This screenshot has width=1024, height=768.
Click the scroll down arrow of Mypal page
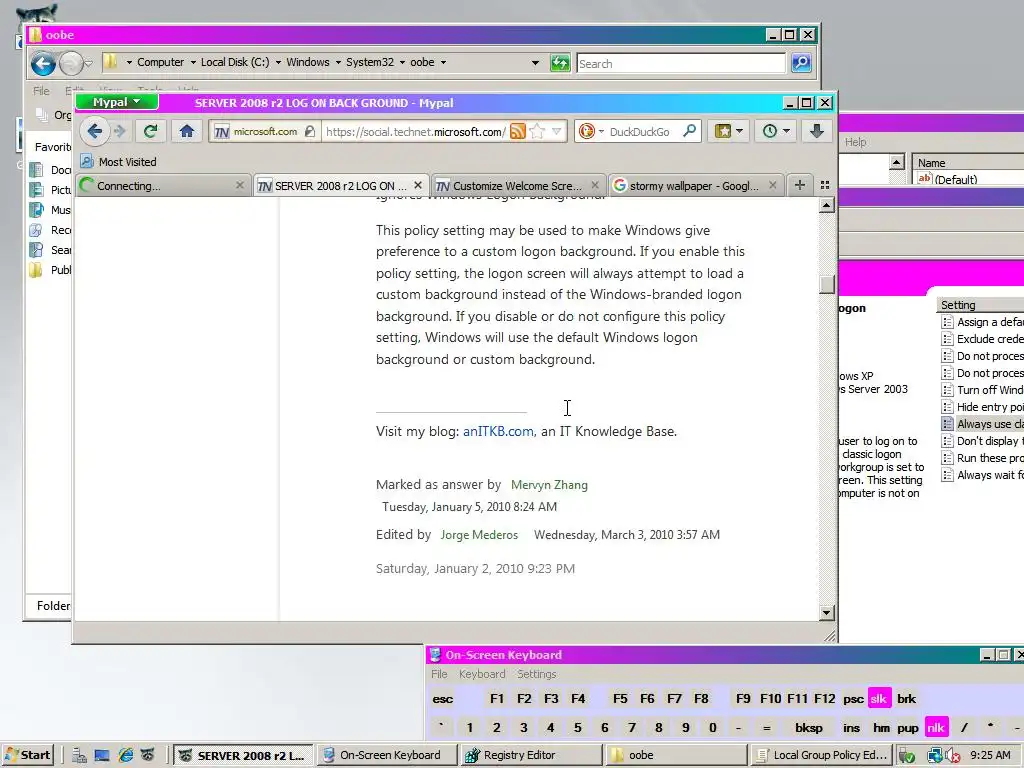pyautogui.click(x=827, y=613)
